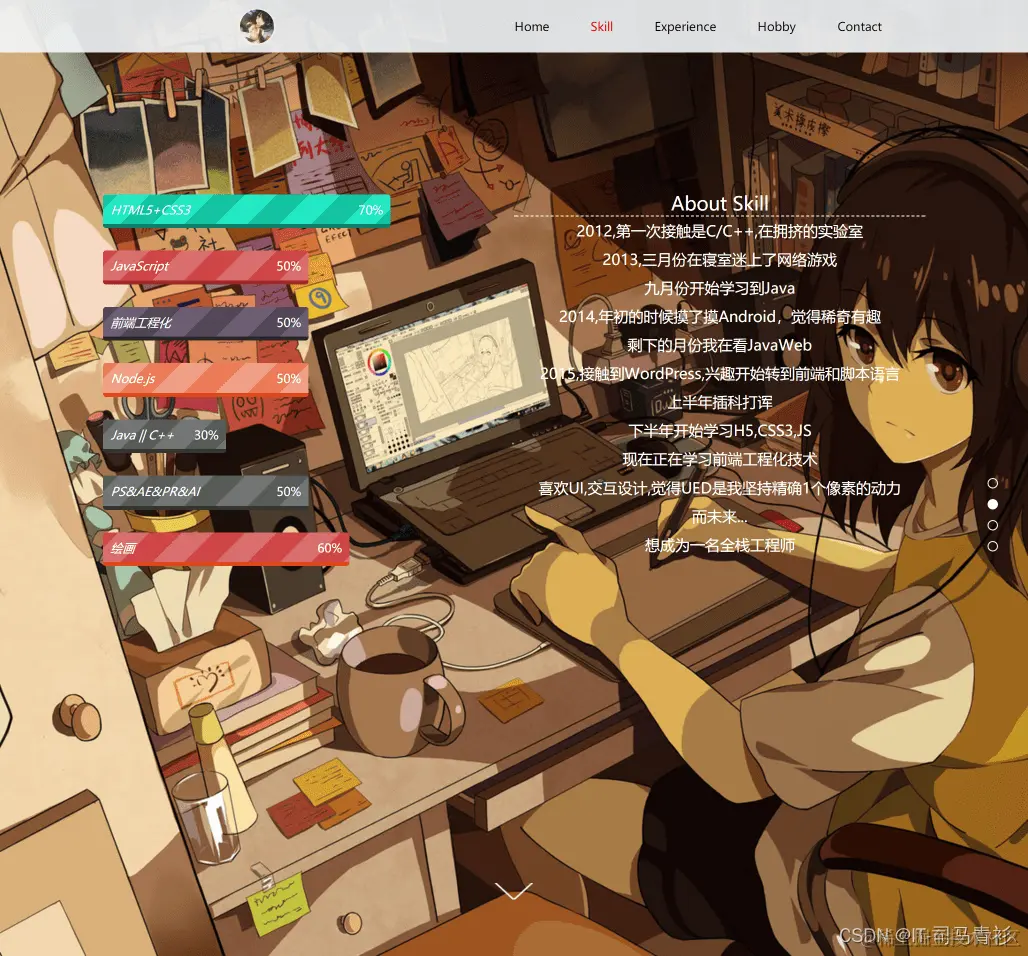
Task: Select the third page indicator dot
Action: (x=993, y=525)
